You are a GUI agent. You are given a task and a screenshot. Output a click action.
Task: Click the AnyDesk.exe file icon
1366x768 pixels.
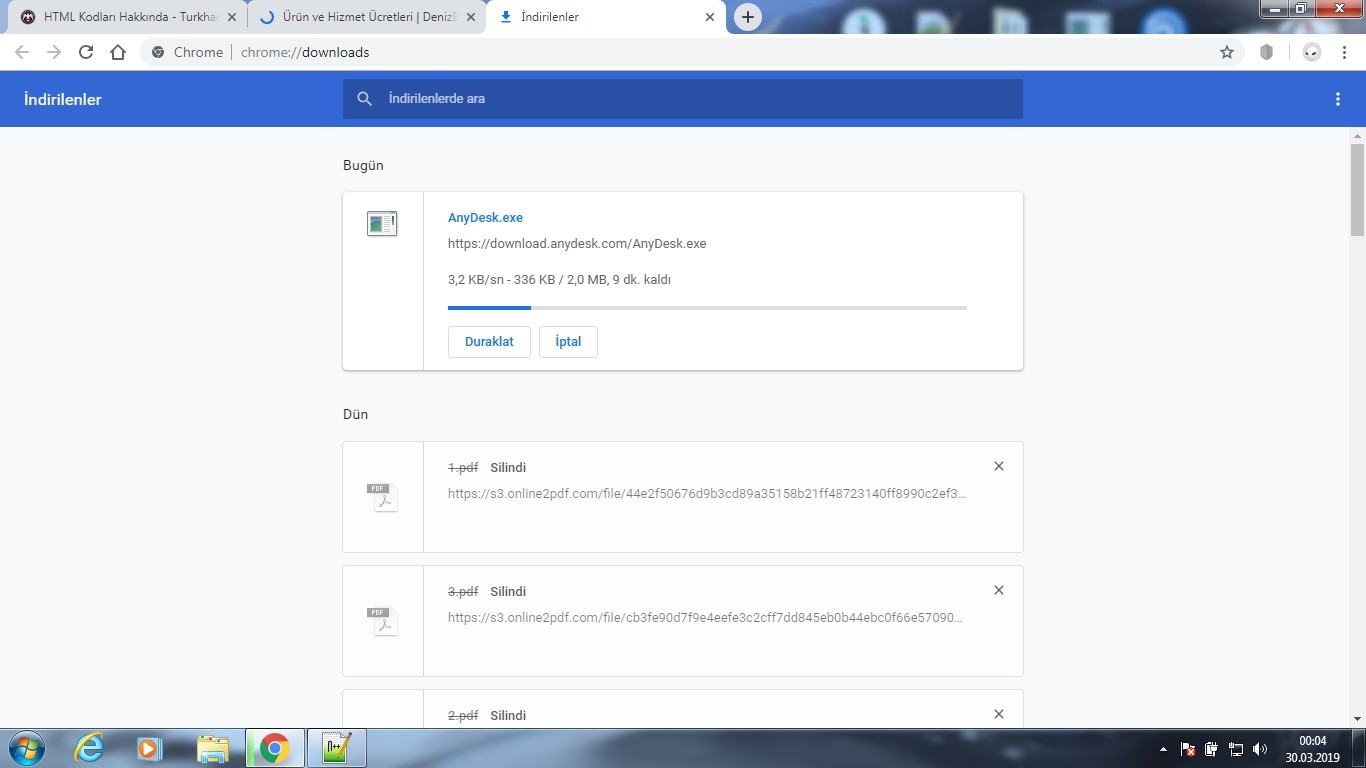(382, 223)
